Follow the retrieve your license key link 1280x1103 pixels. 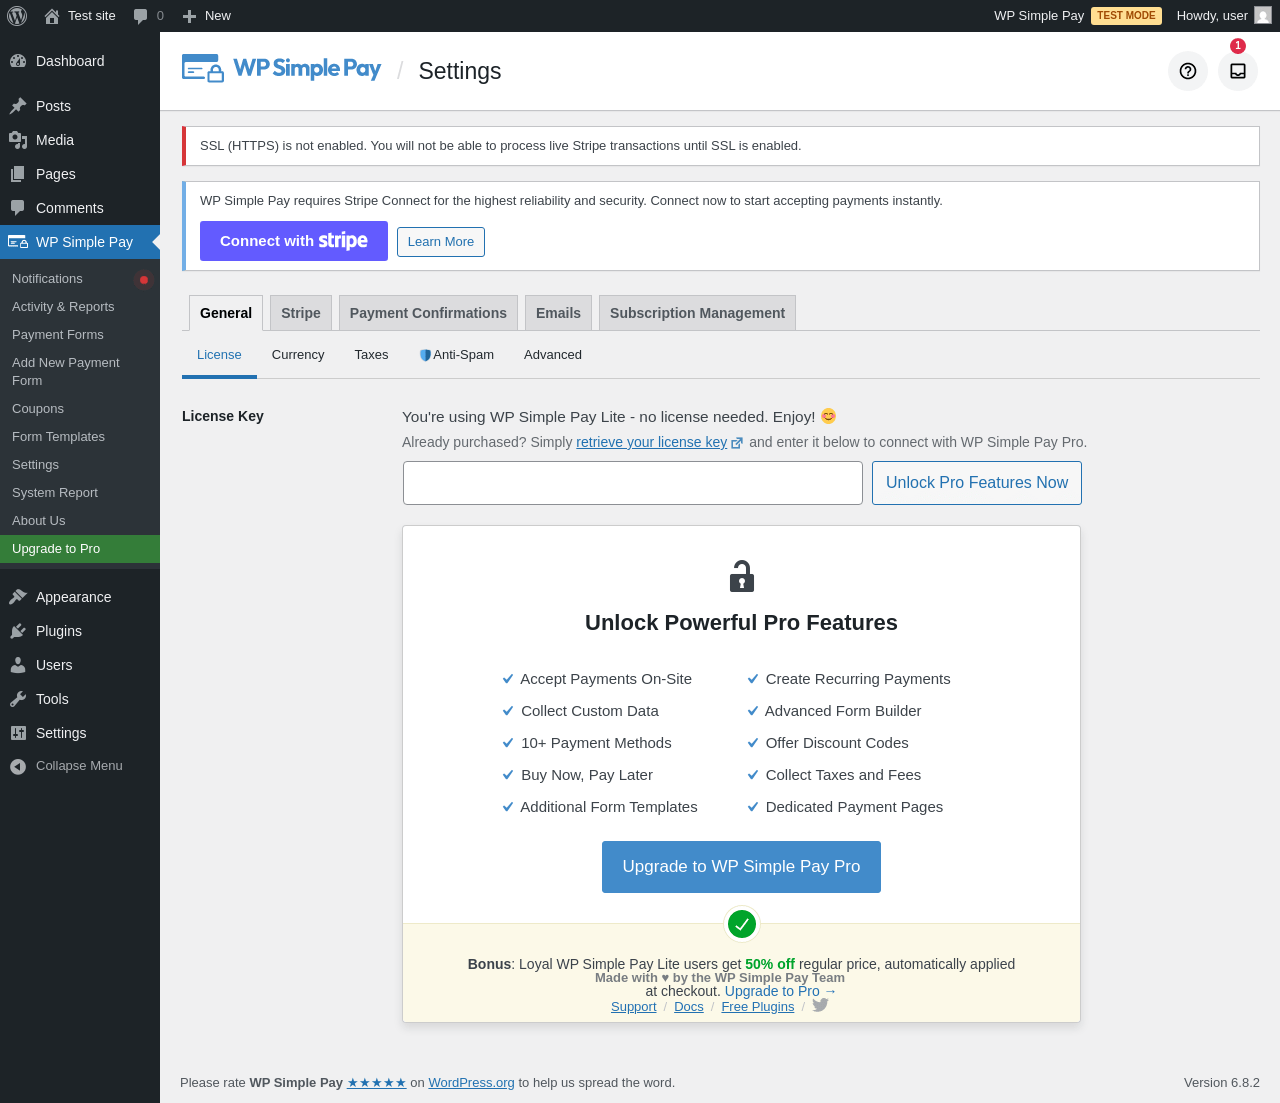tap(651, 442)
